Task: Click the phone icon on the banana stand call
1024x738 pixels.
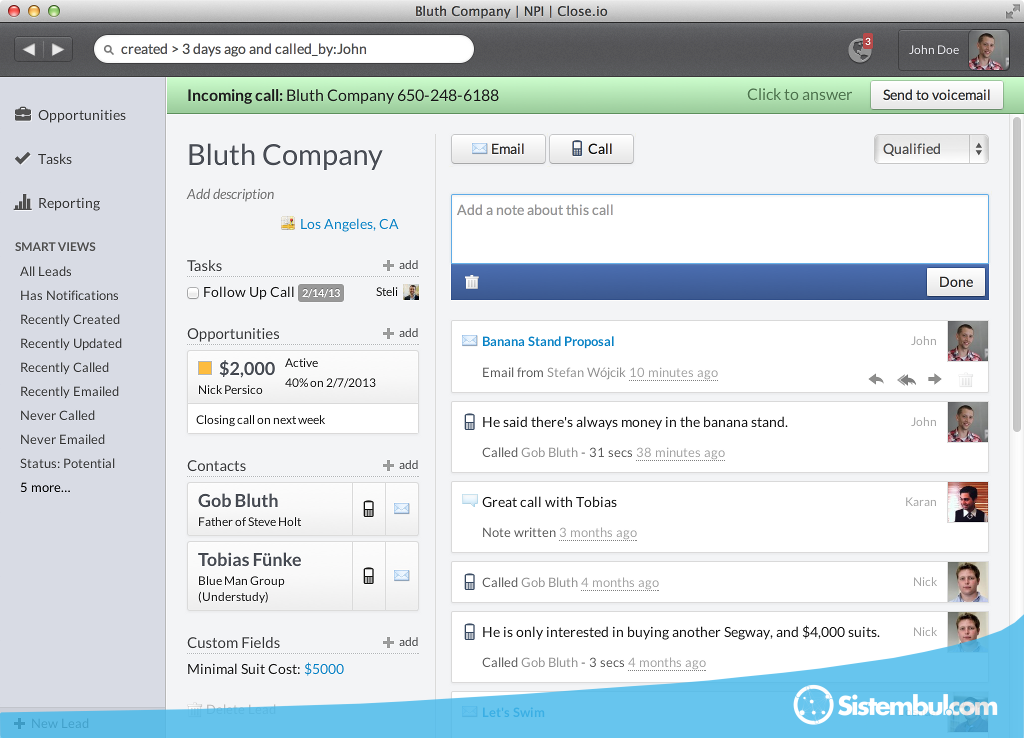Action: 470,422
